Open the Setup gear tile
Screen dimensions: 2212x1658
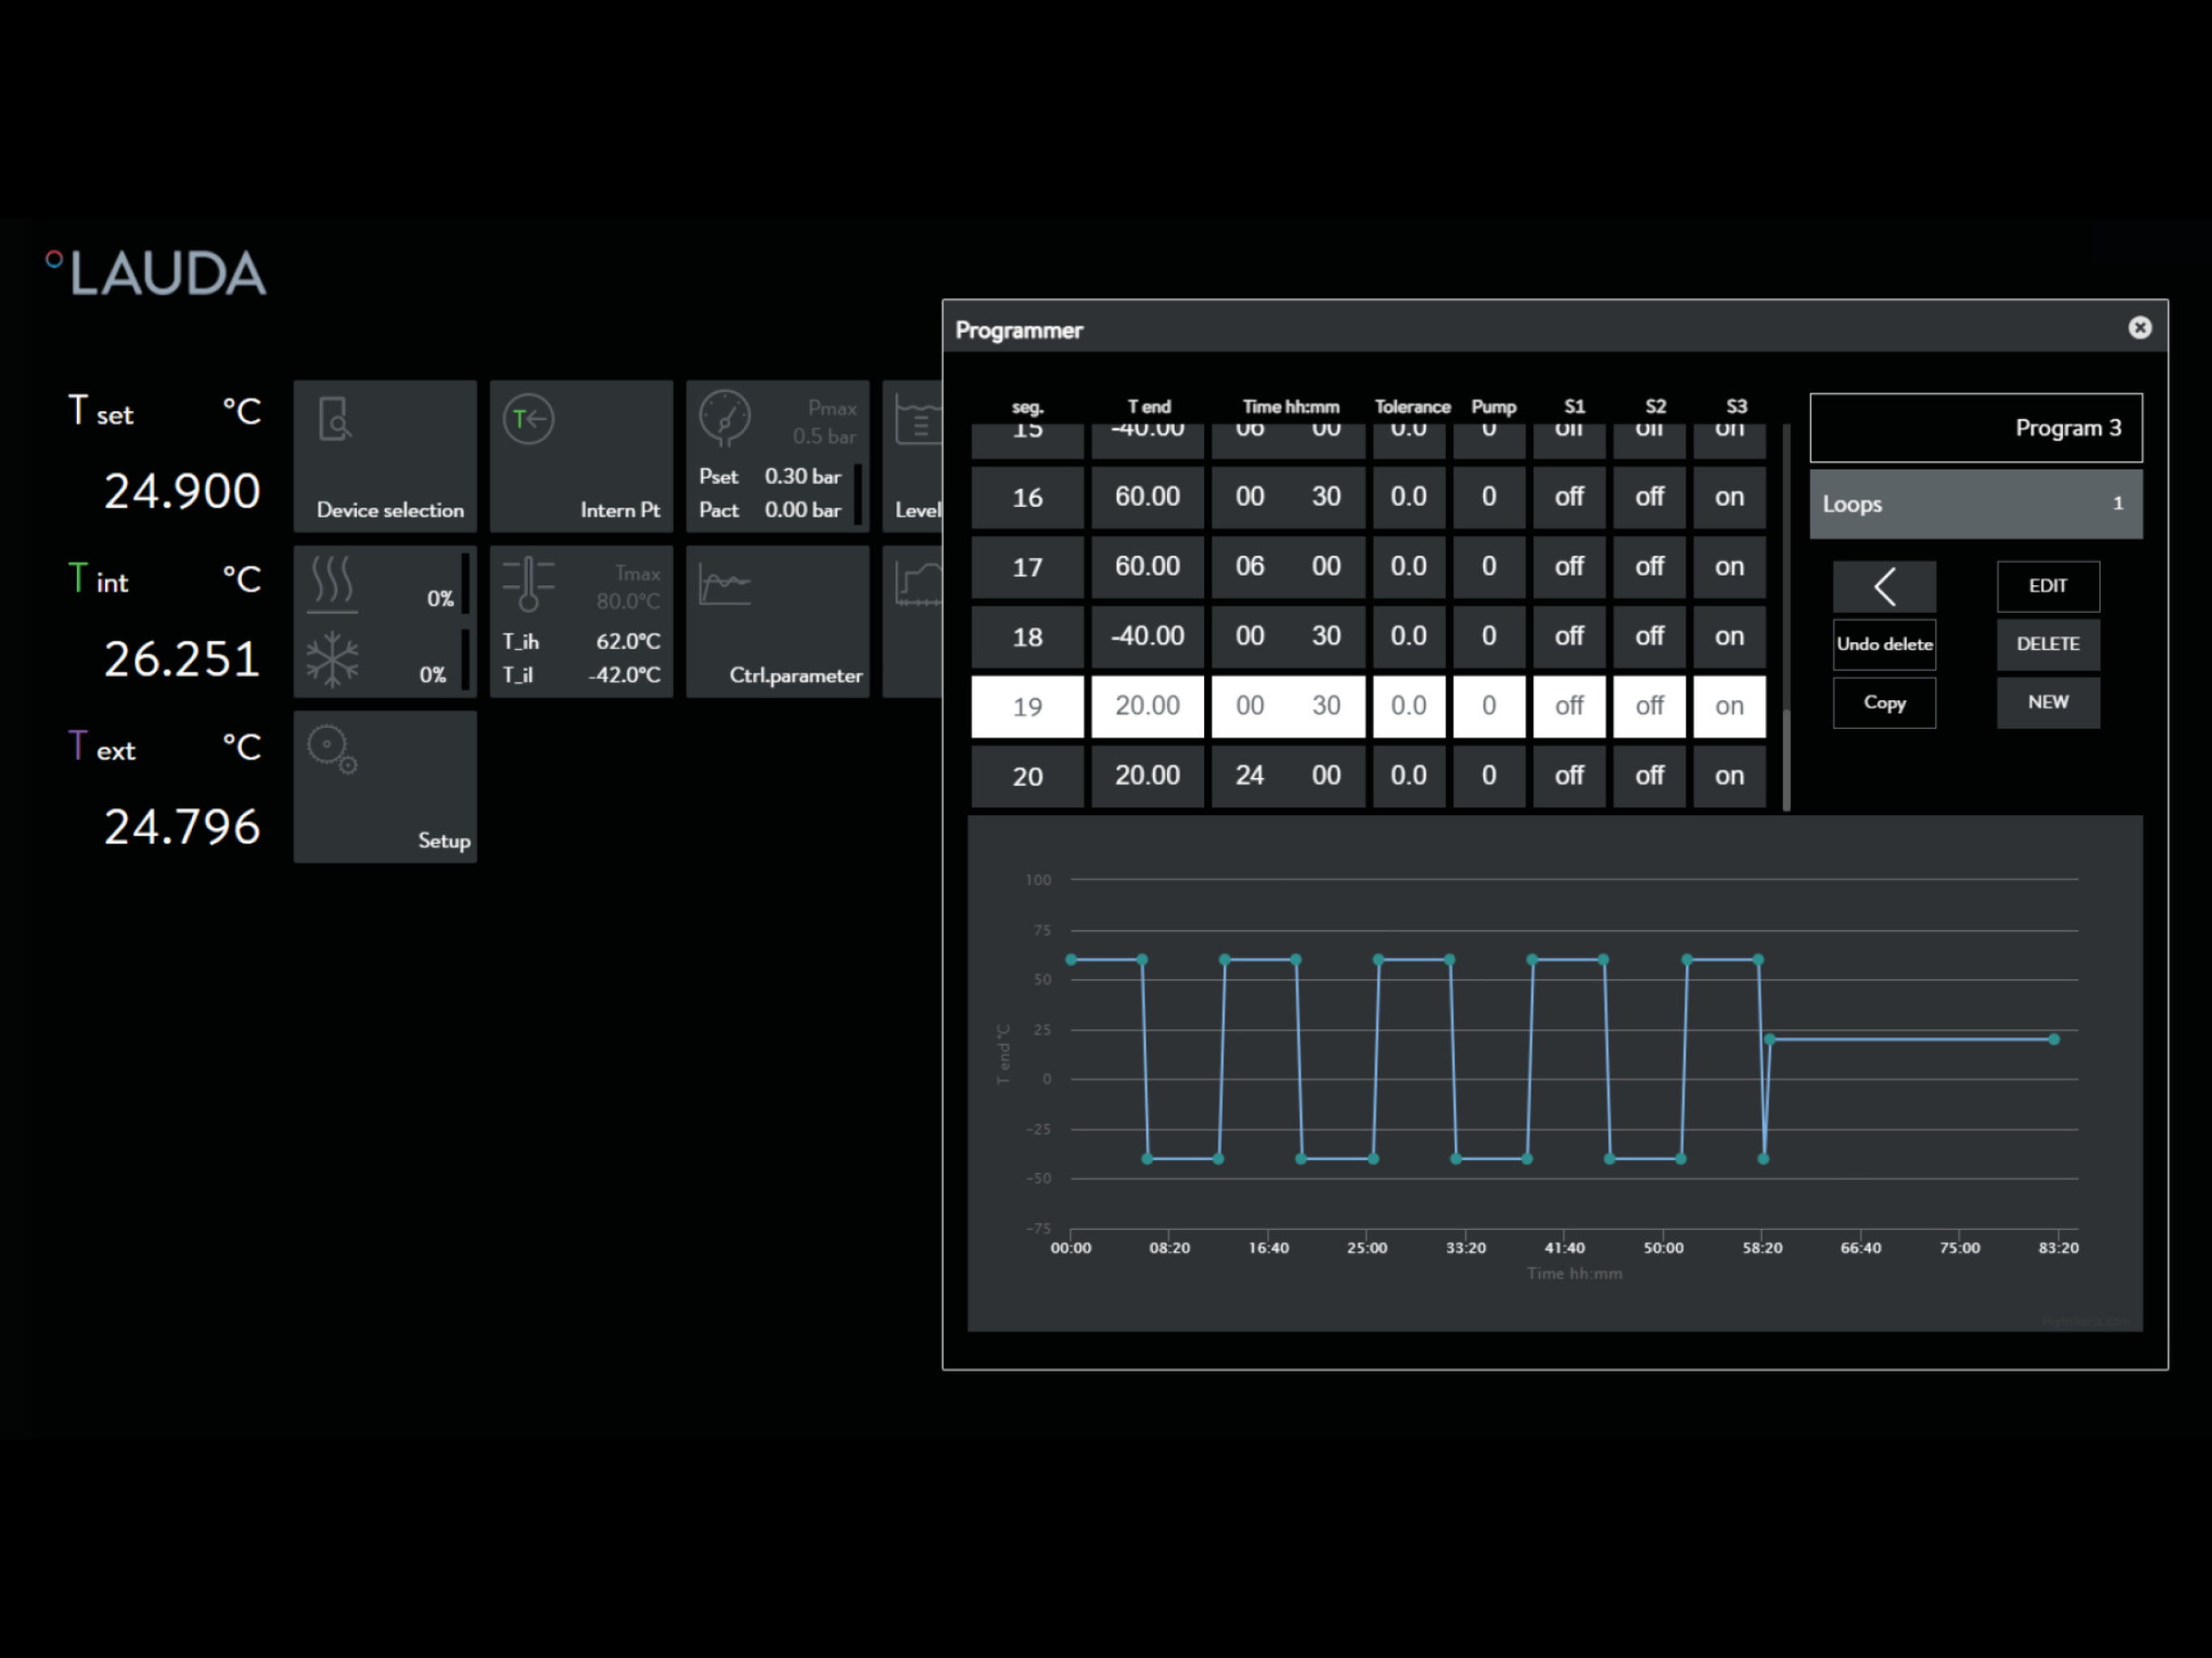(385, 787)
